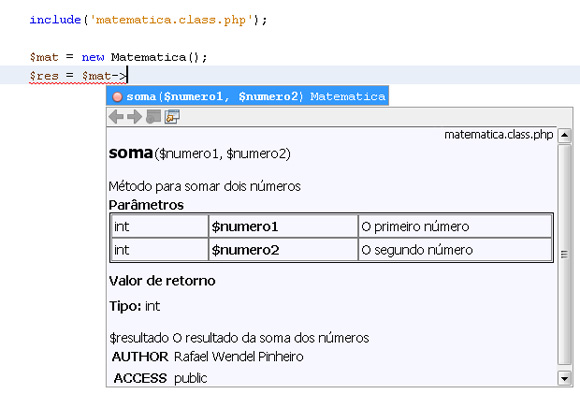Click scrollbar down arrow in documentation
The height and width of the screenshot is (394, 580).
(564, 378)
